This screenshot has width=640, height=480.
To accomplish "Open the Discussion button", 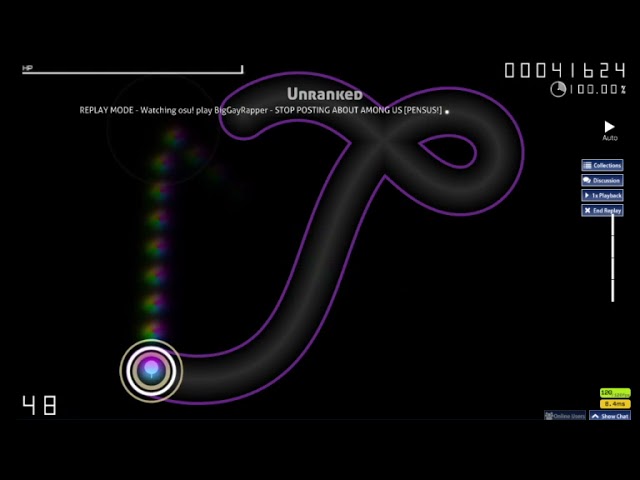I will tap(602, 180).
